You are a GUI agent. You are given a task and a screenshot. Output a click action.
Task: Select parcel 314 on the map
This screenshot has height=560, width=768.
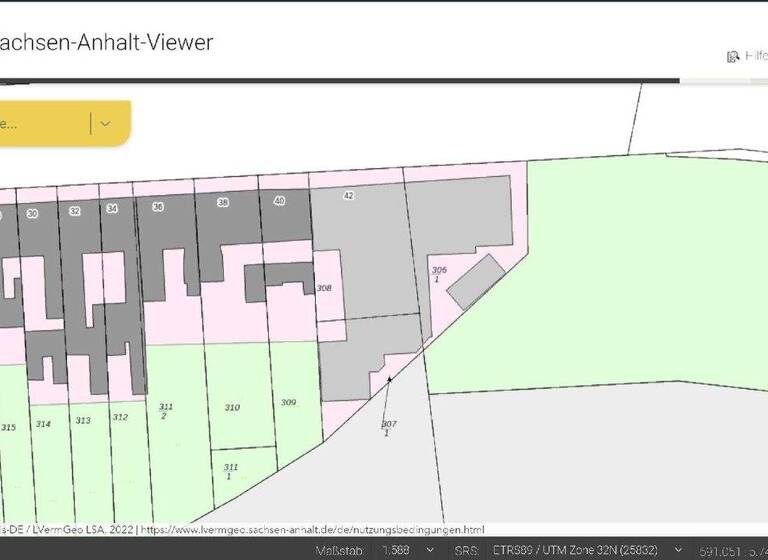[x=43, y=424]
